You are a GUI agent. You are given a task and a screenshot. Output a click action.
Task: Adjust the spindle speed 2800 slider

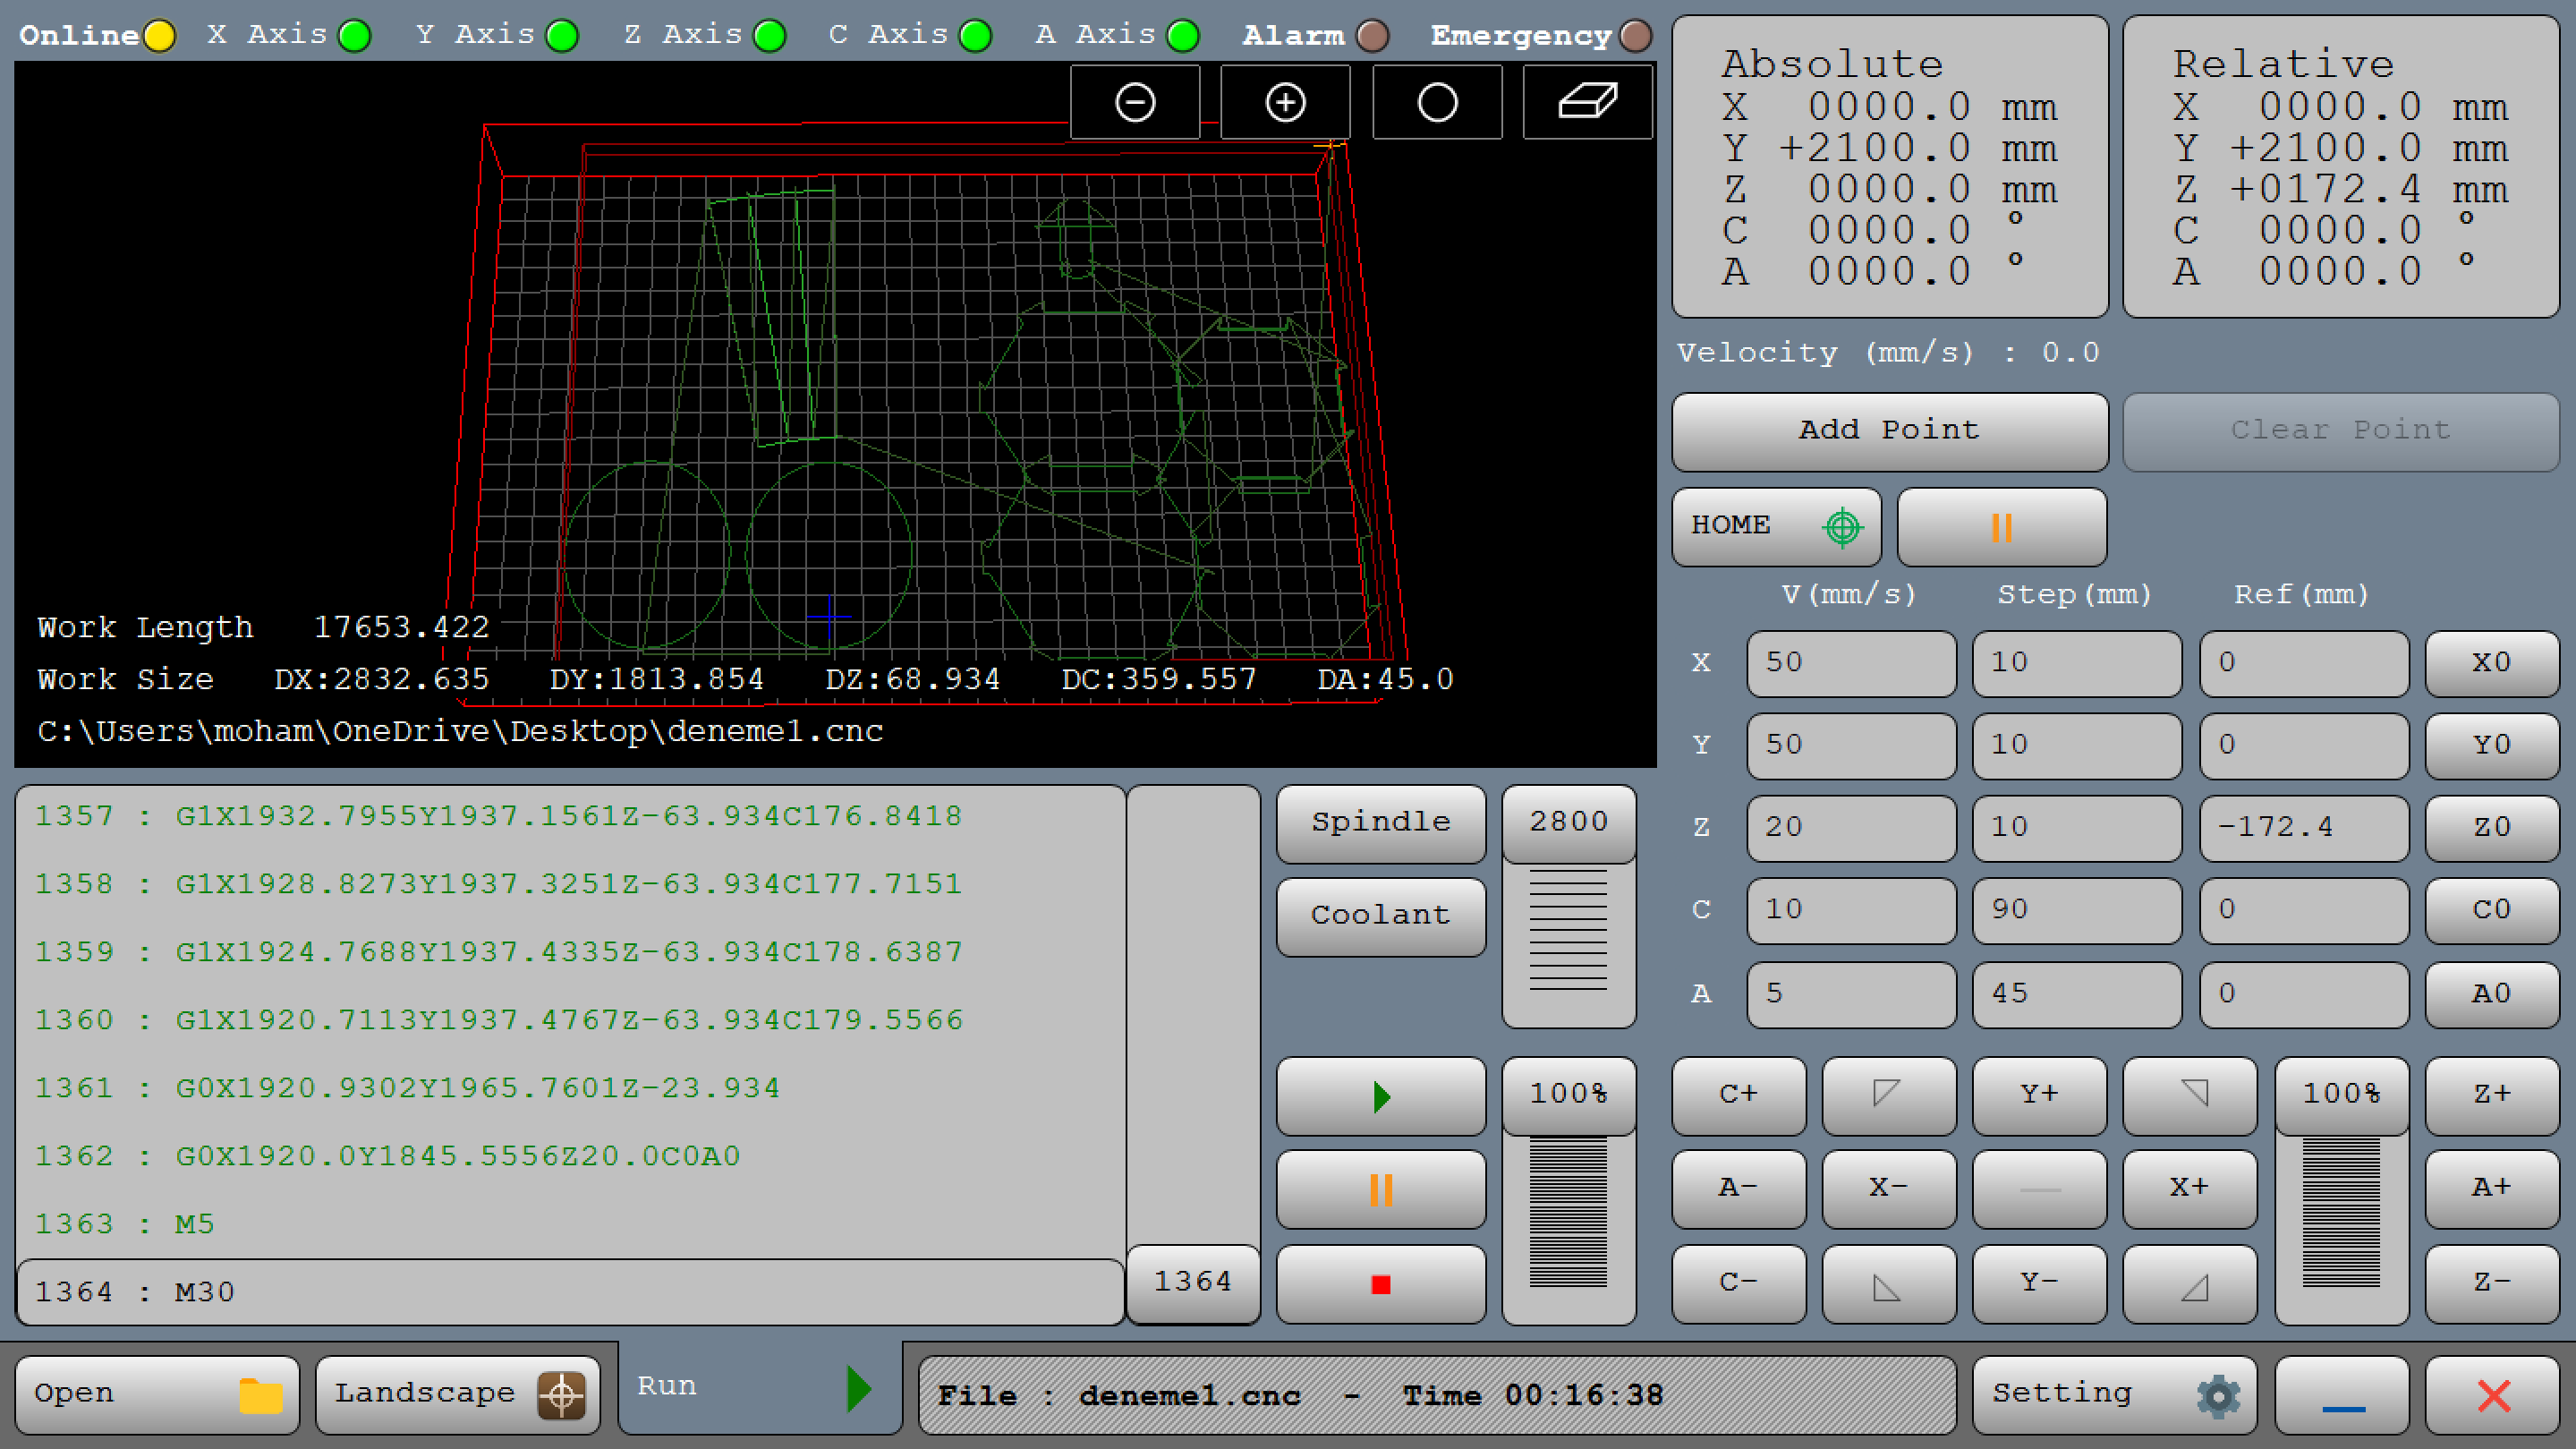pyautogui.click(x=1568, y=822)
